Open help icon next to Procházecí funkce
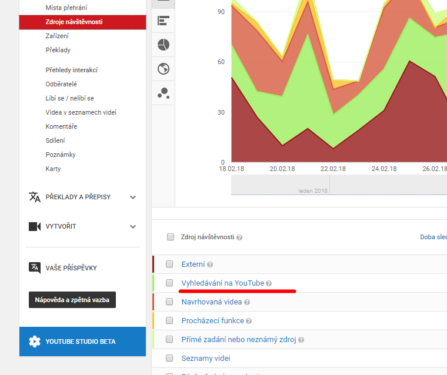 point(249,321)
